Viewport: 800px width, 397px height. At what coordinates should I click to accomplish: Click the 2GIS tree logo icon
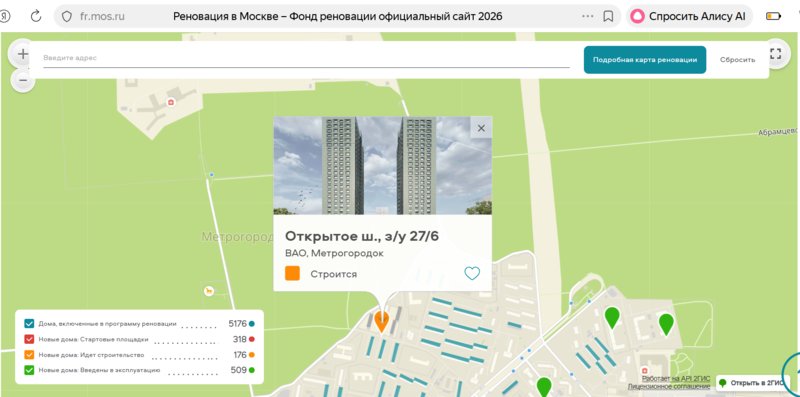(x=722, y=383)
